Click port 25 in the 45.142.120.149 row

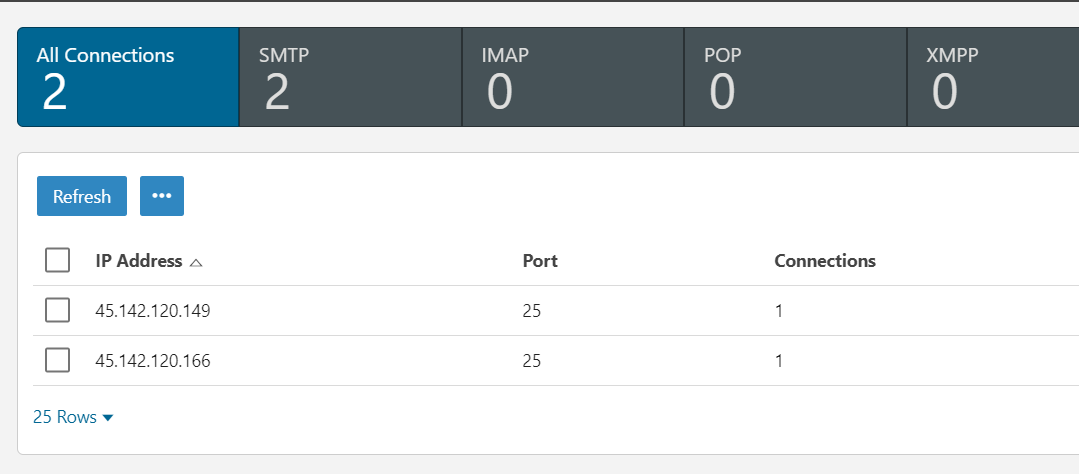tap(532, 311)
